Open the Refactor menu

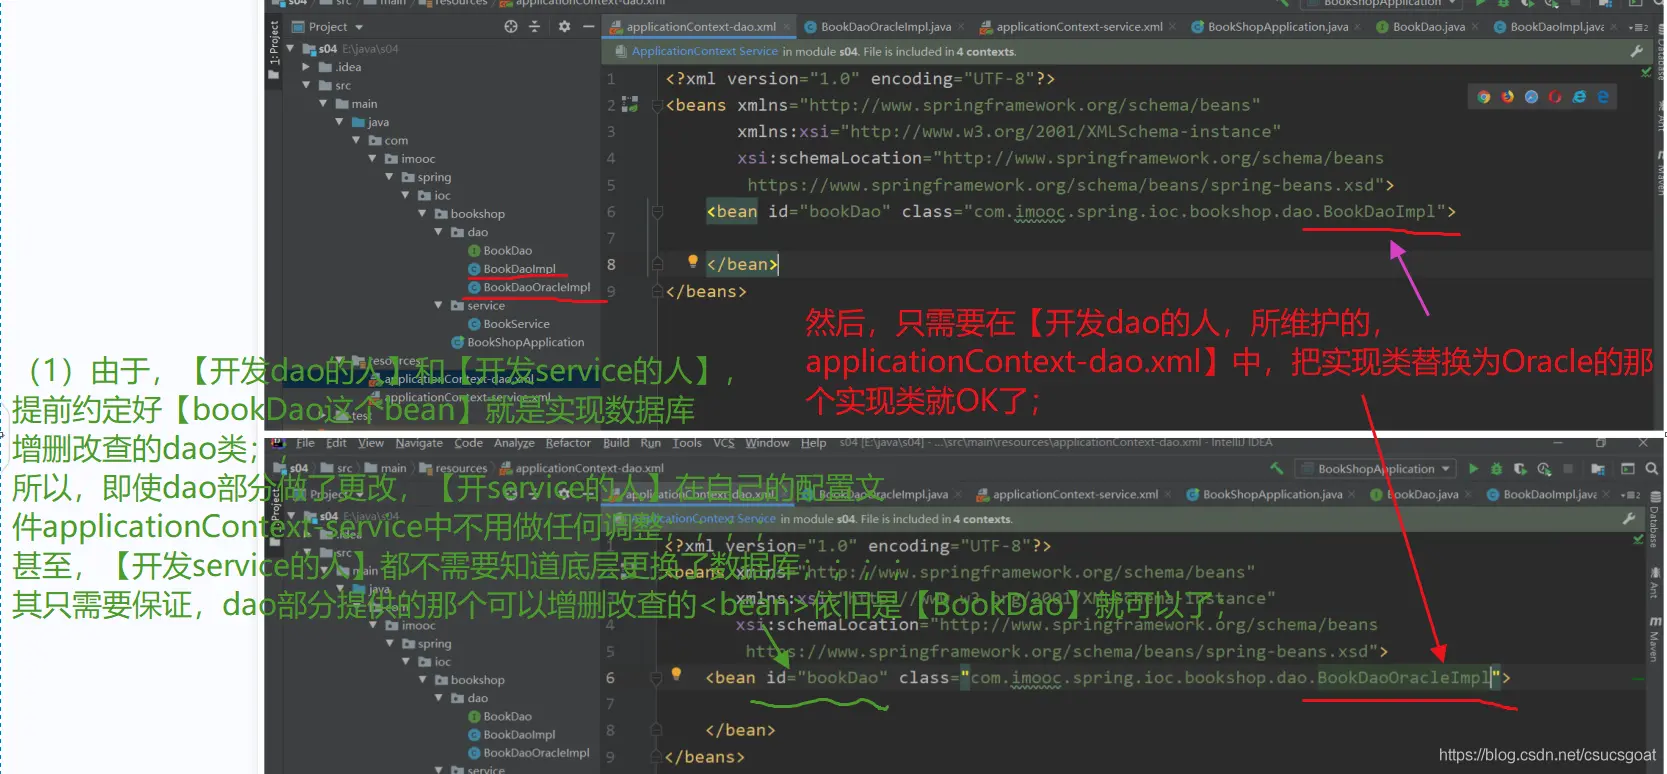coord(568,443)
